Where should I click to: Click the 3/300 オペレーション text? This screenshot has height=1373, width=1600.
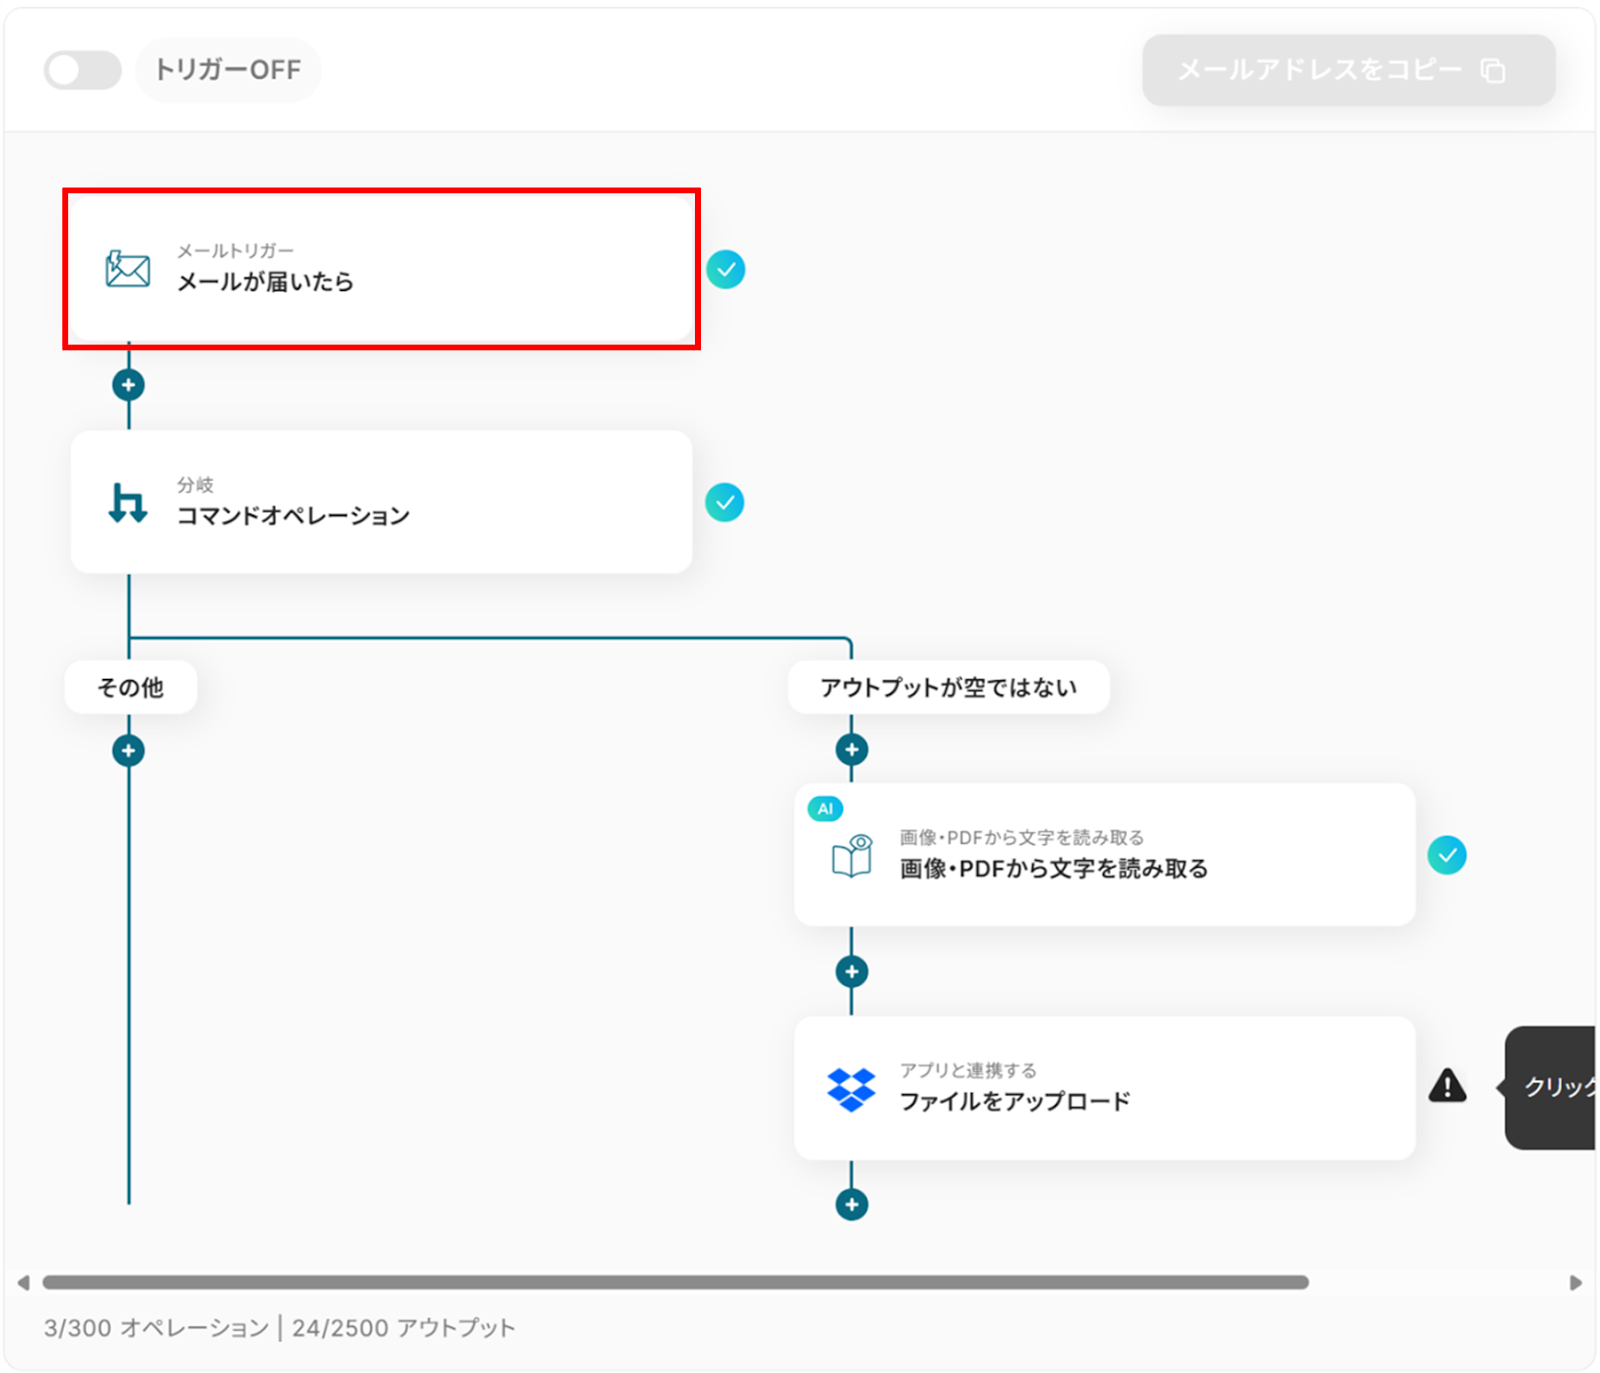156,1328
